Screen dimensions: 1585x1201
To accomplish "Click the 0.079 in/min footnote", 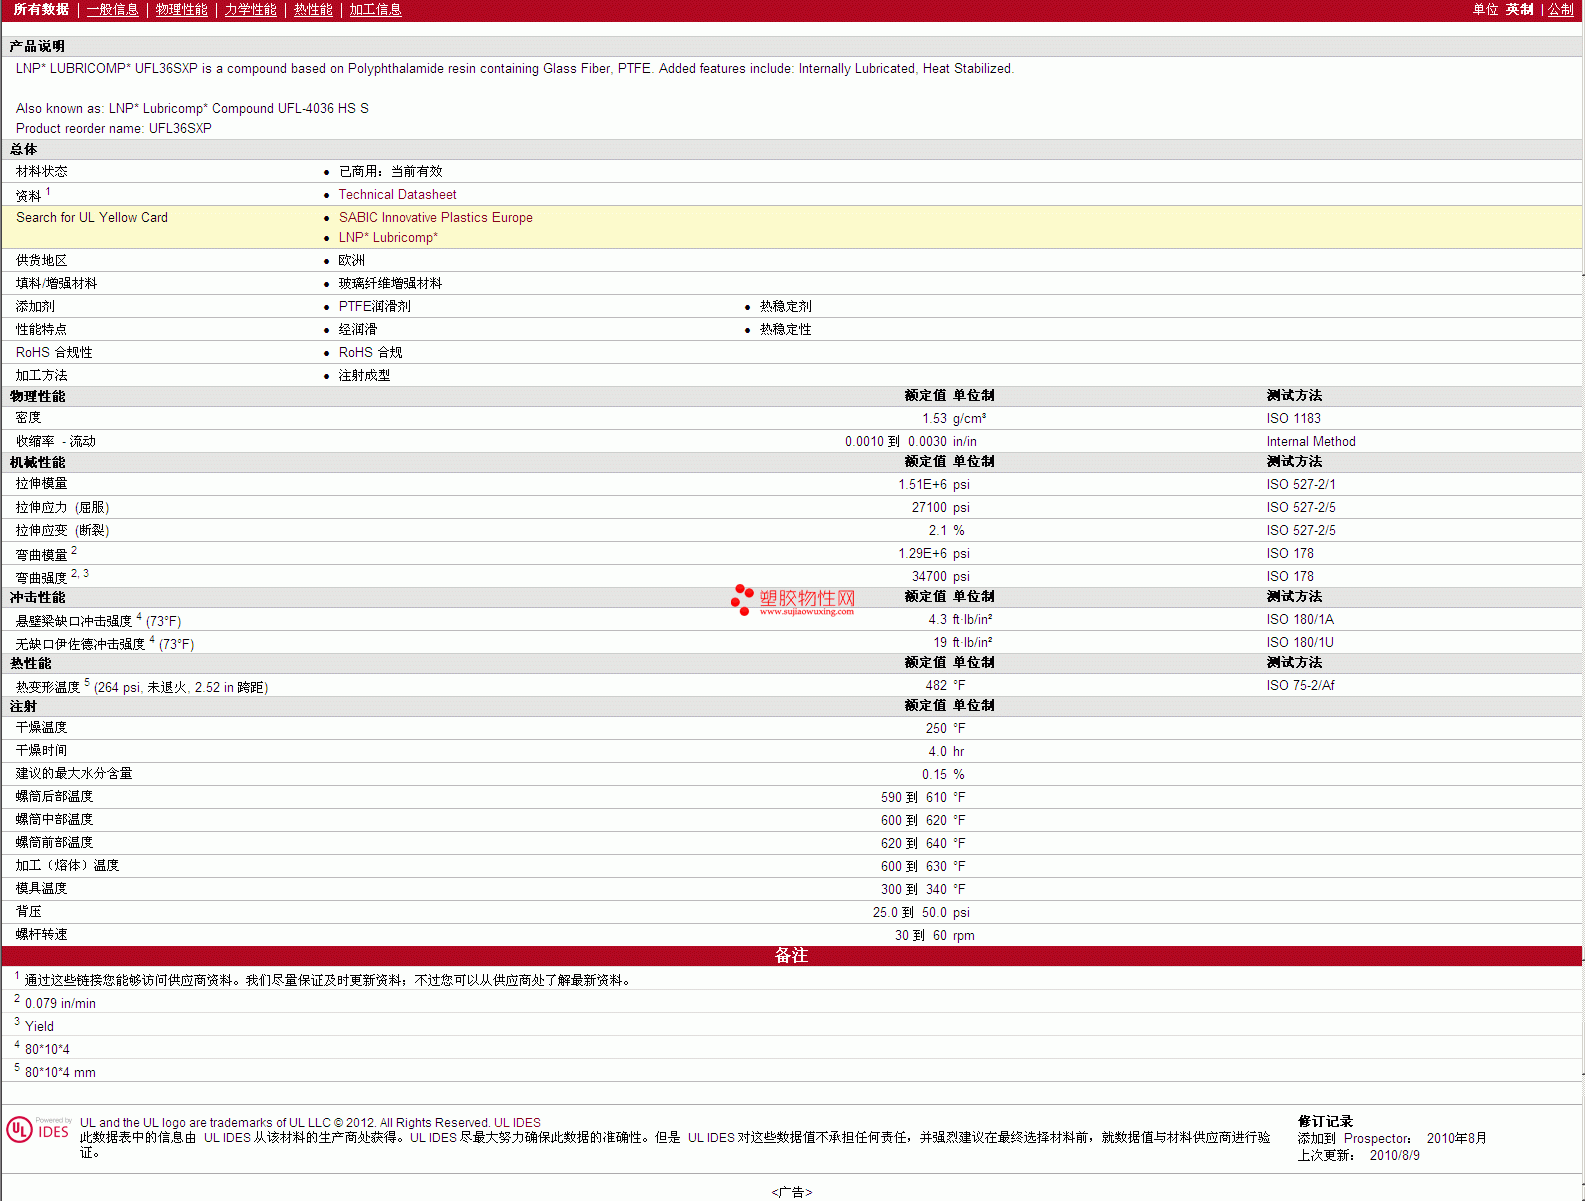I will click(60, 1004).
